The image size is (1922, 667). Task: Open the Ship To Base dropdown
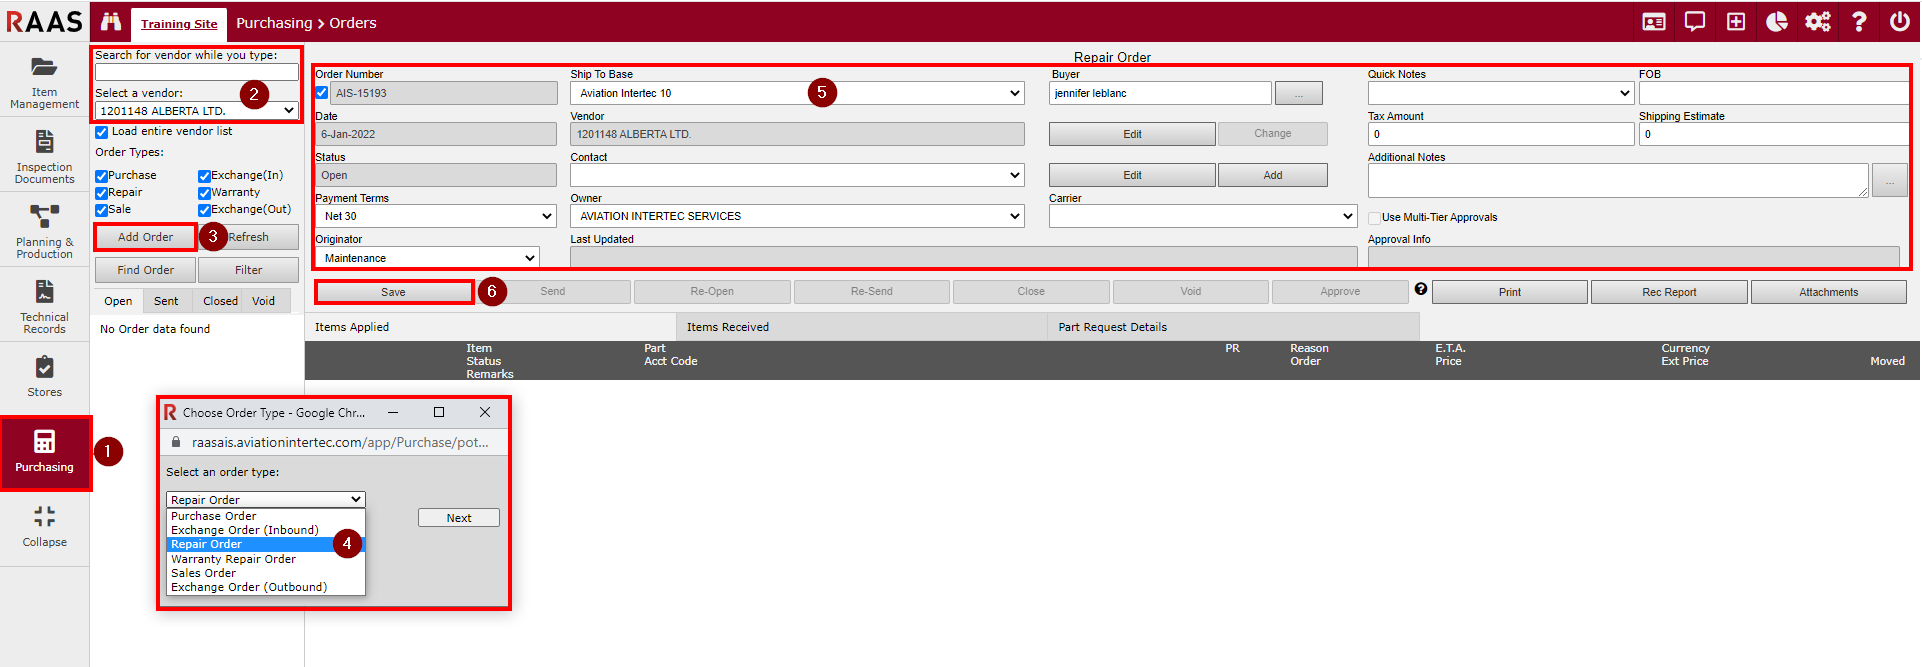[797, 93]
